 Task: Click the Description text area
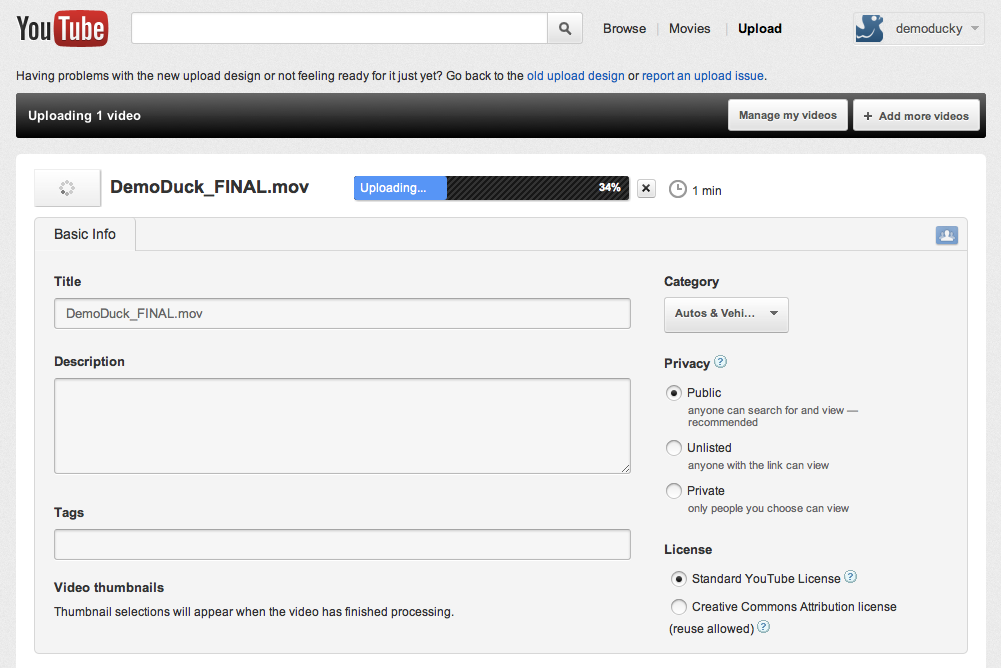(342, 426)
